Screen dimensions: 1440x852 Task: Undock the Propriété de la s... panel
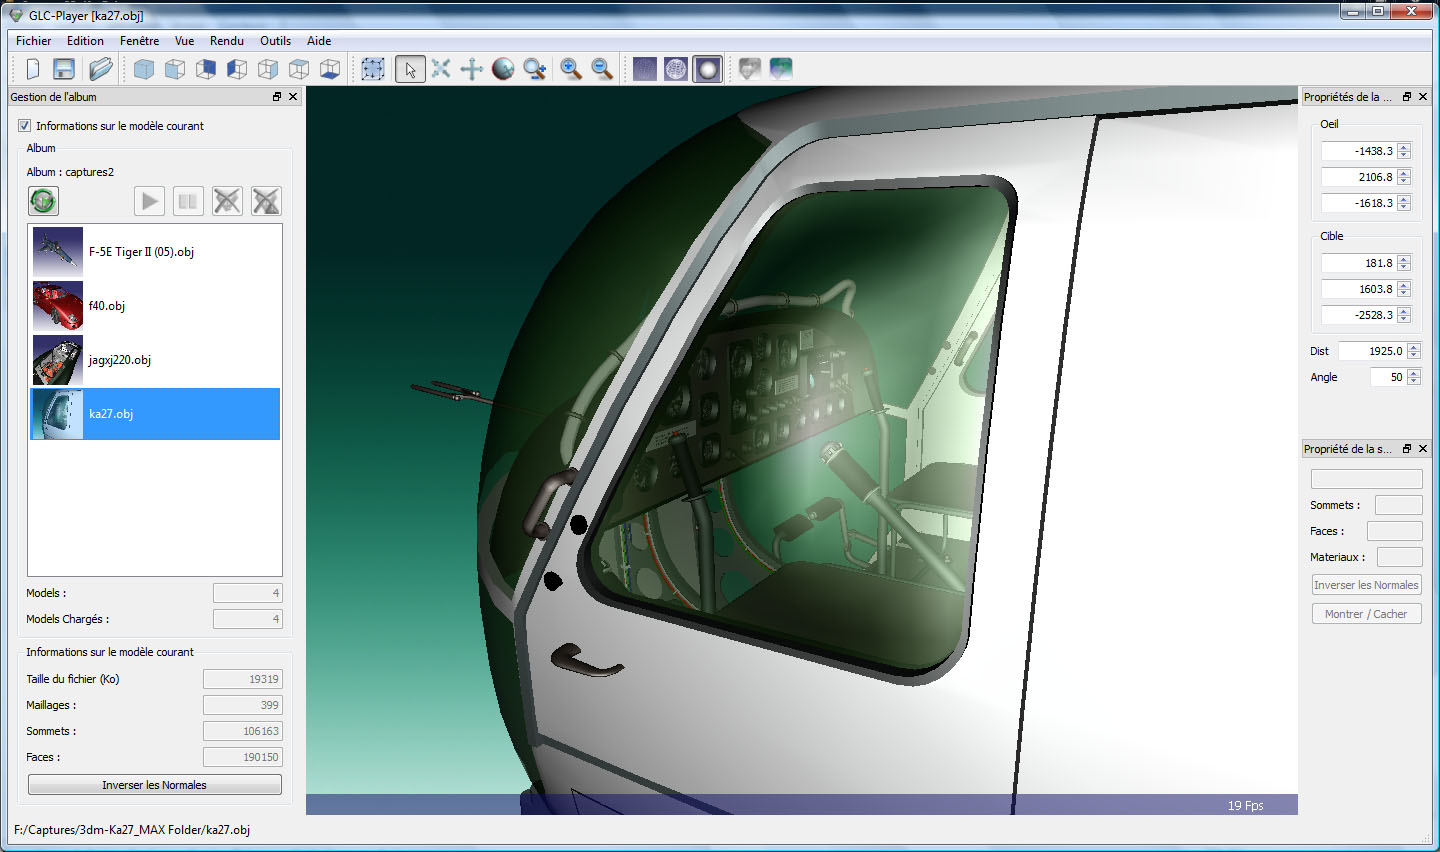(x=1407, y=449)
